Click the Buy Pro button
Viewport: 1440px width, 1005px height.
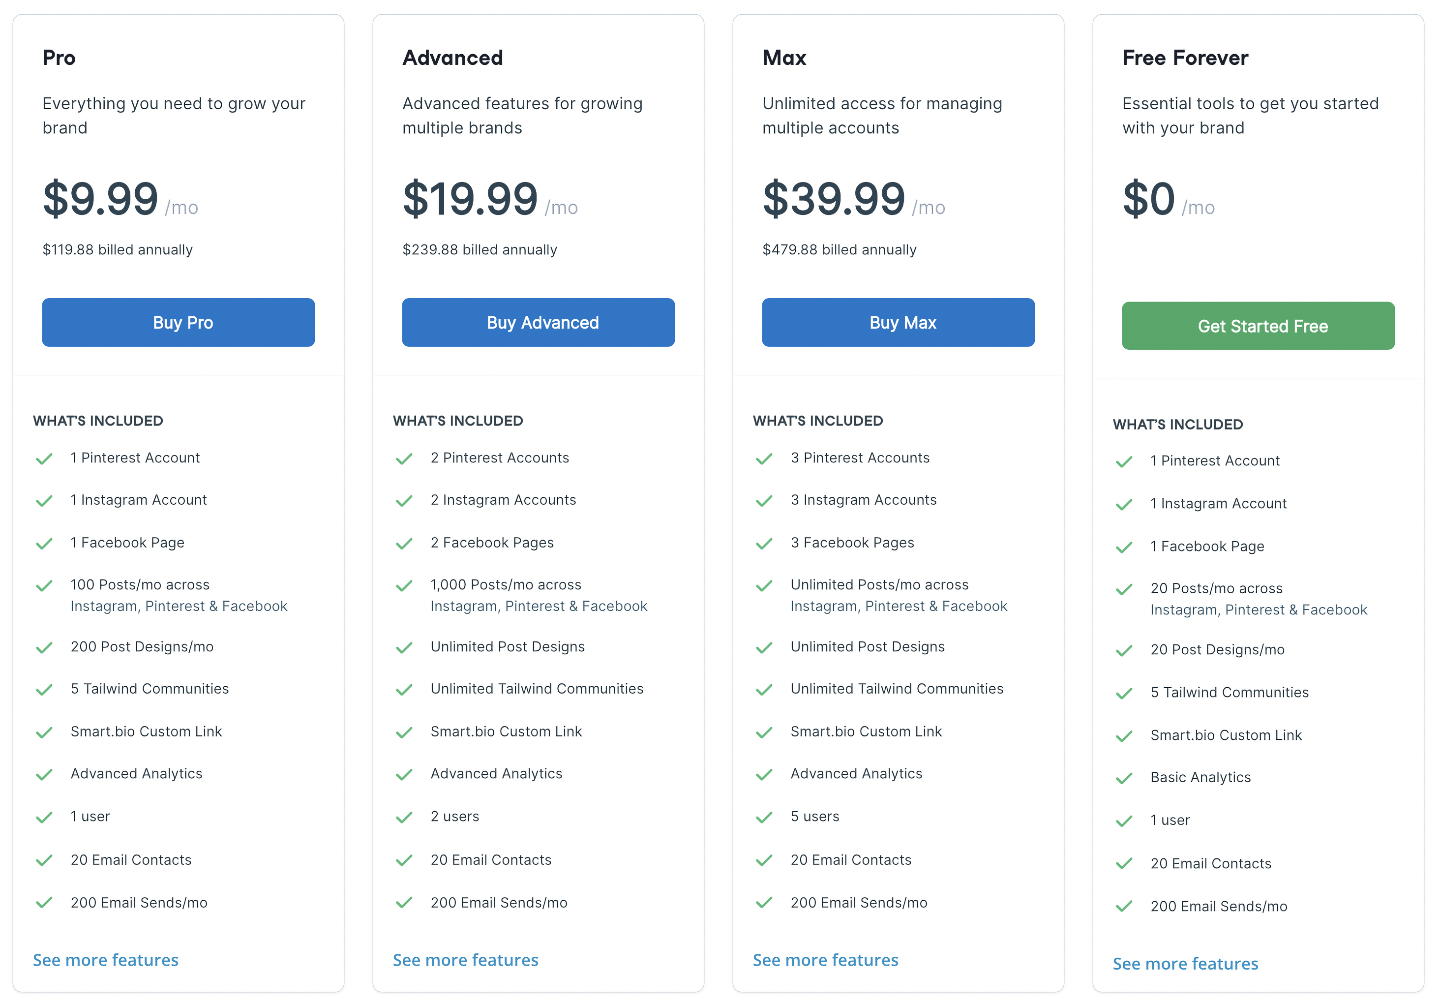[x=178, y=323]
